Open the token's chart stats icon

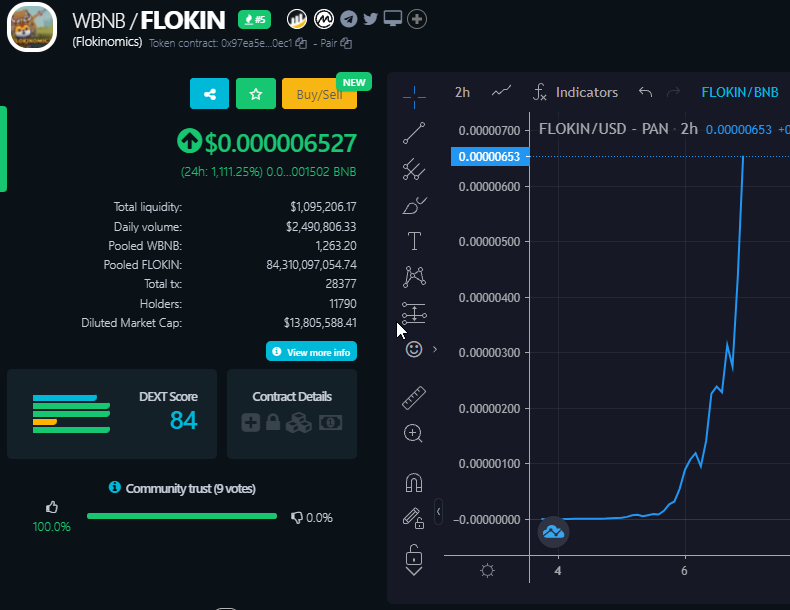297,19
